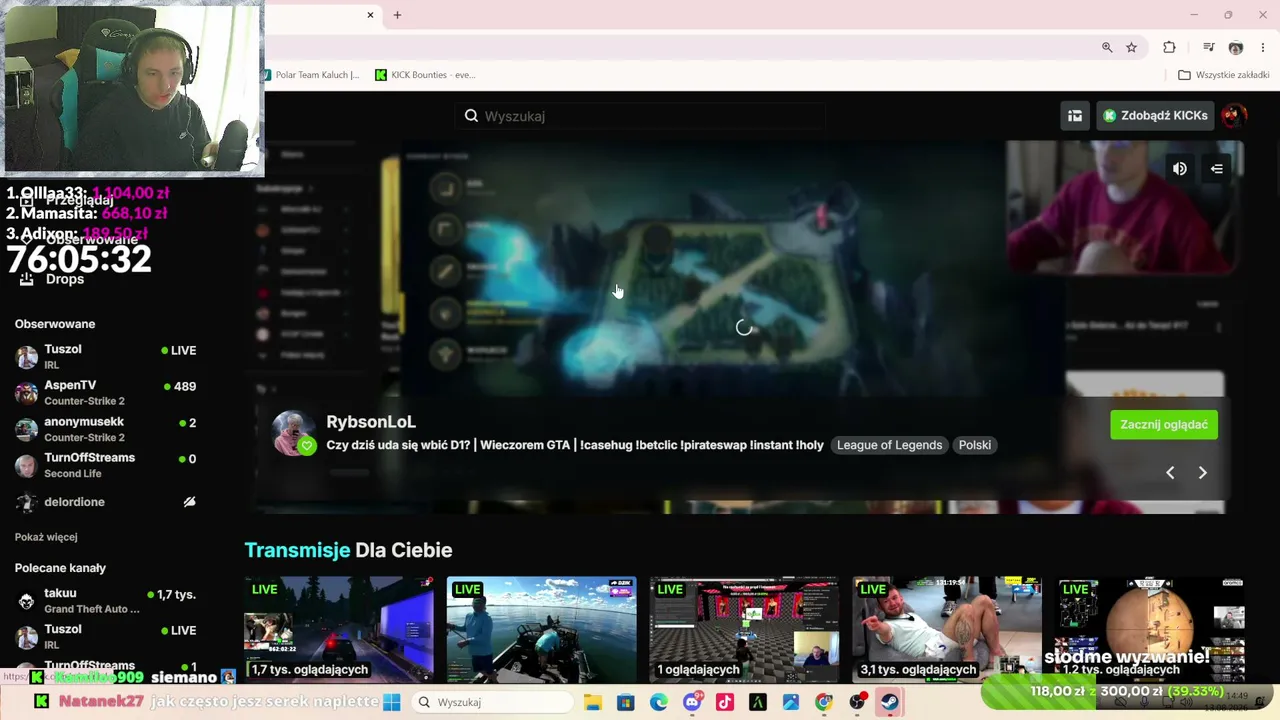This screenshot has height=720, width=1280.
Task: Open the offline delordione channel row
Action: point(105,502)
